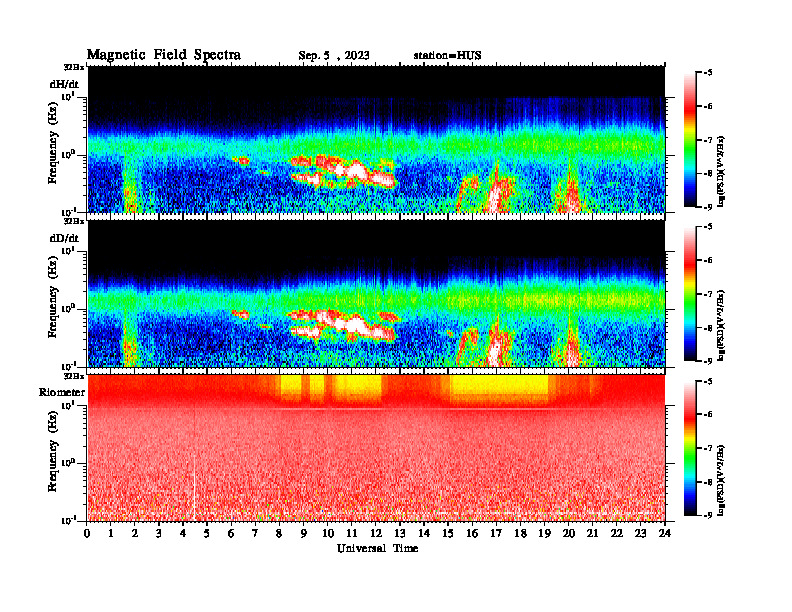The height and width of the screenshot is (612, 792).
Task: Click the "Universal Time" axis label
Action: tap(377, 548)
